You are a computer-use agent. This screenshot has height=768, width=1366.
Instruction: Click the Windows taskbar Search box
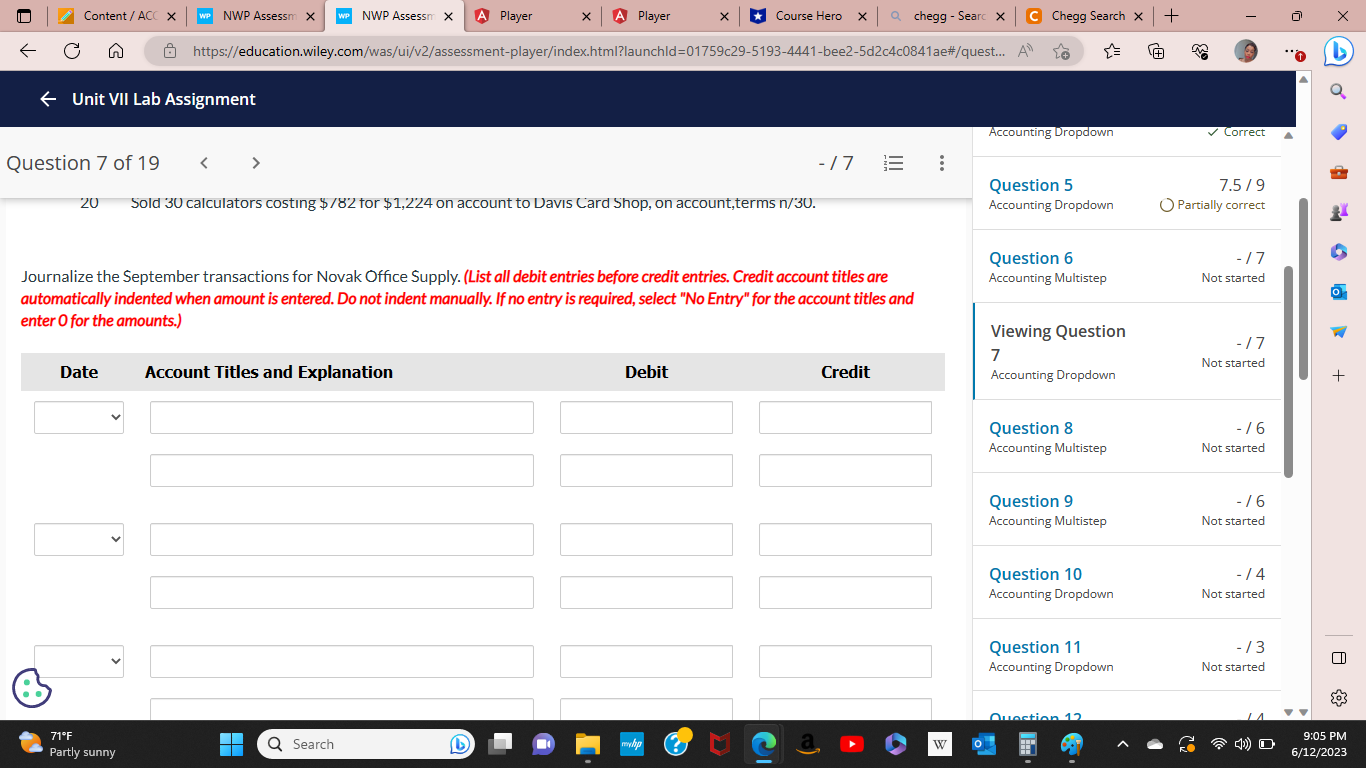(366, 744)
